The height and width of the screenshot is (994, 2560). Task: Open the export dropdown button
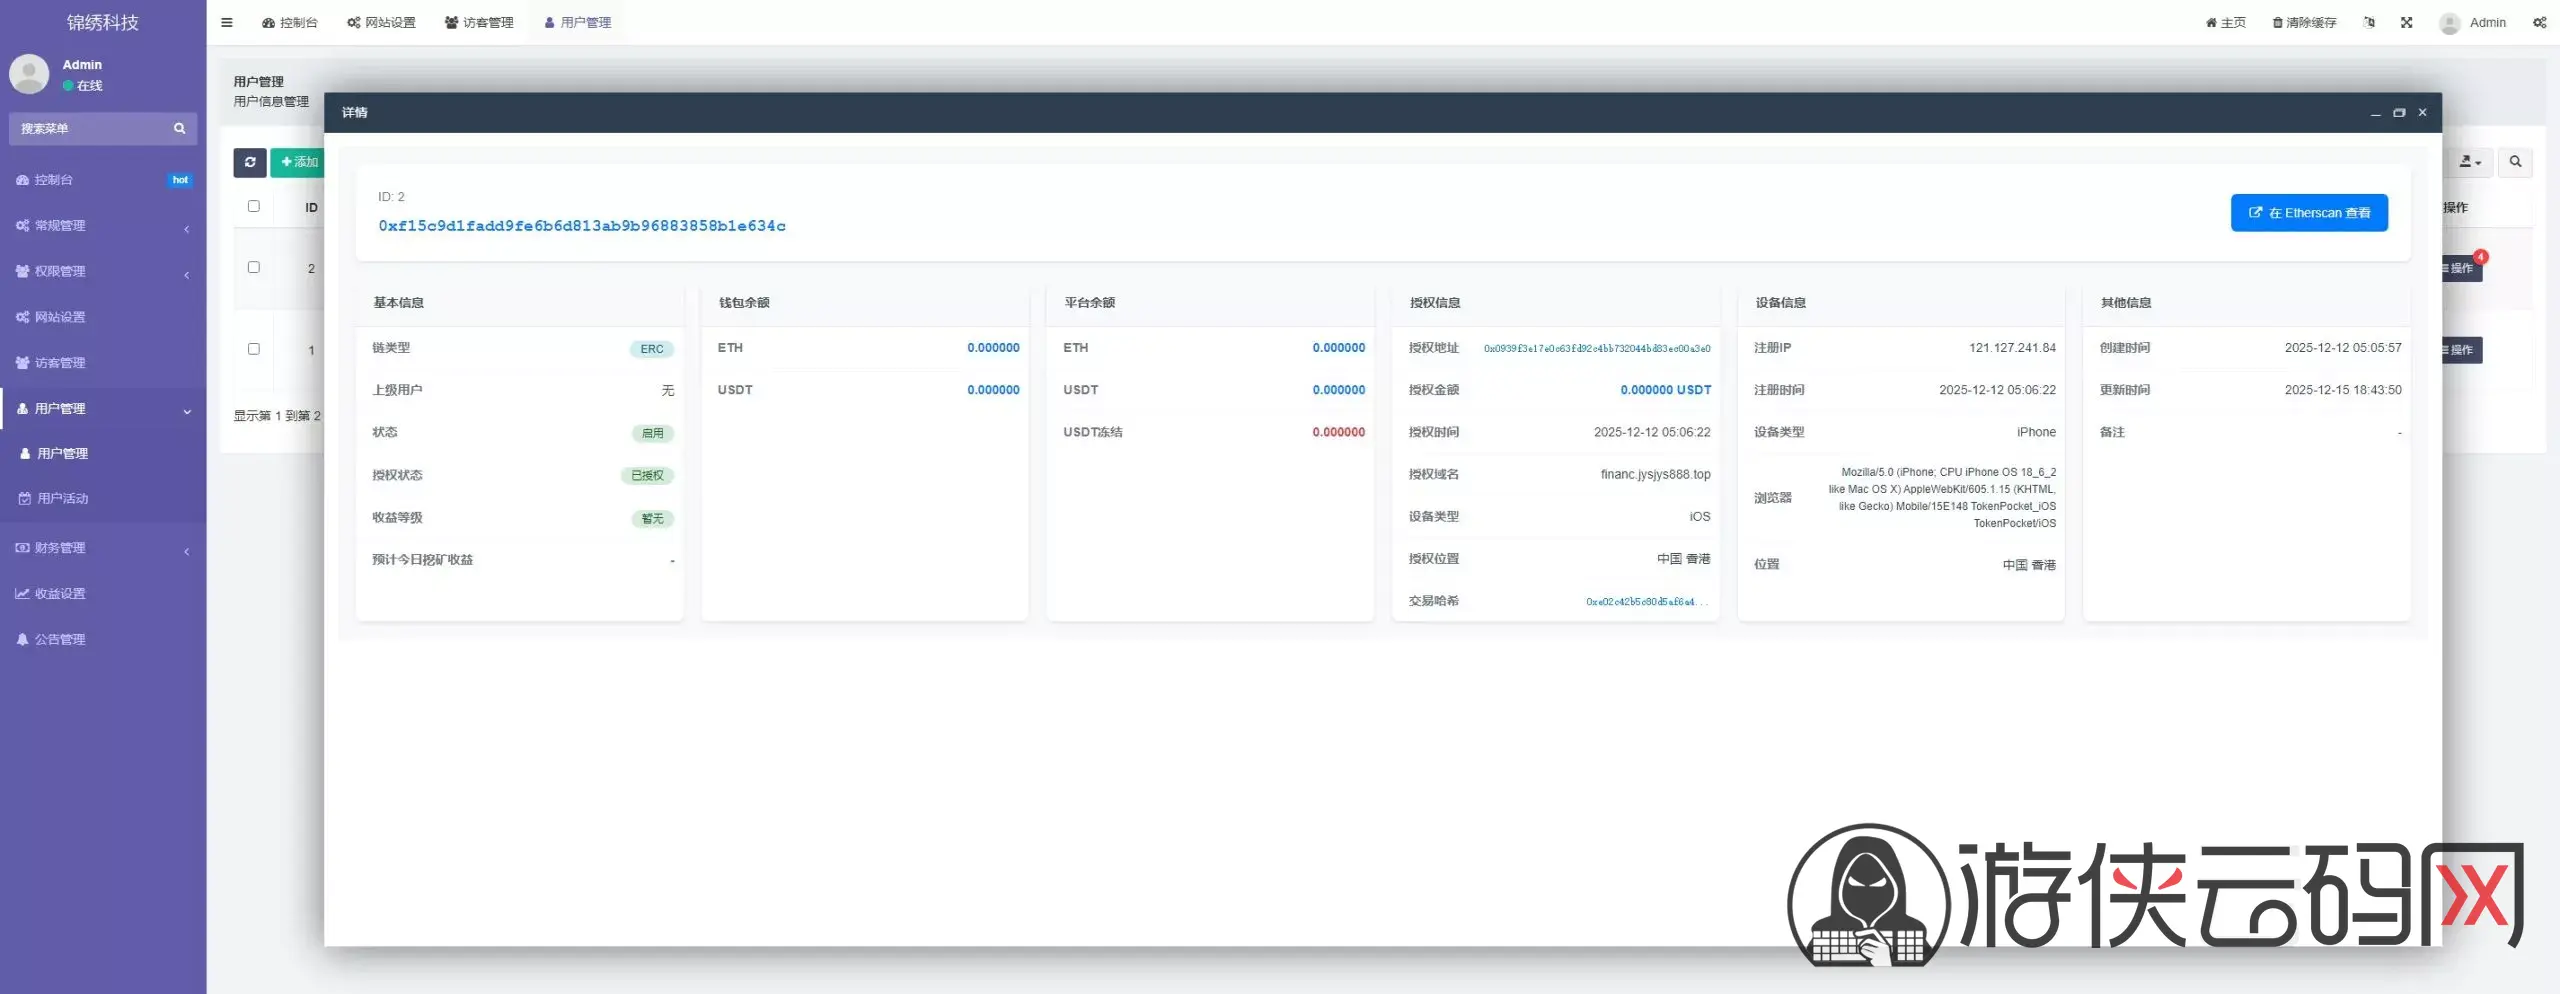coord(2470,162)
